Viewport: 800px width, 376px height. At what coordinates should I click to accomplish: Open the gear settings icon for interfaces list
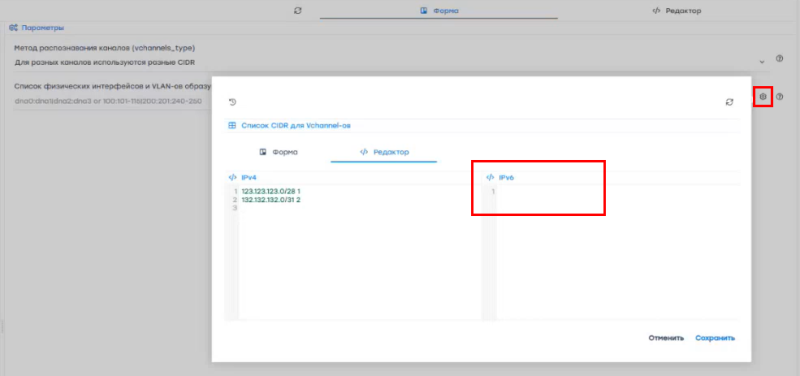pyautogui.click(x=763, y=96)
